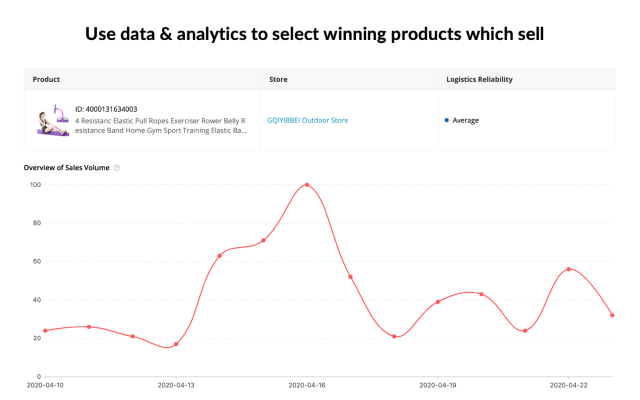Click the 2020-04-16 x-axis date label
The image size is (640, 400).
pyautogui.click(x=307, y=384)
